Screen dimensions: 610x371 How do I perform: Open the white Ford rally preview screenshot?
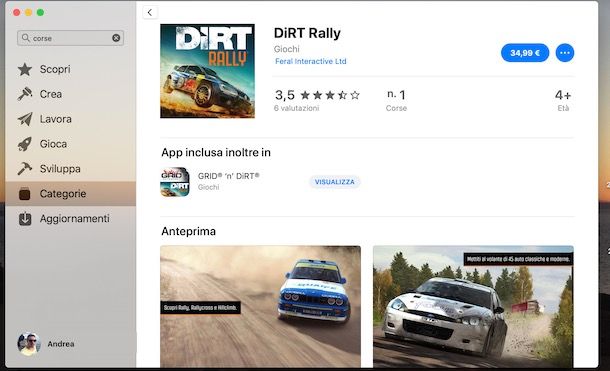[473, 306]
